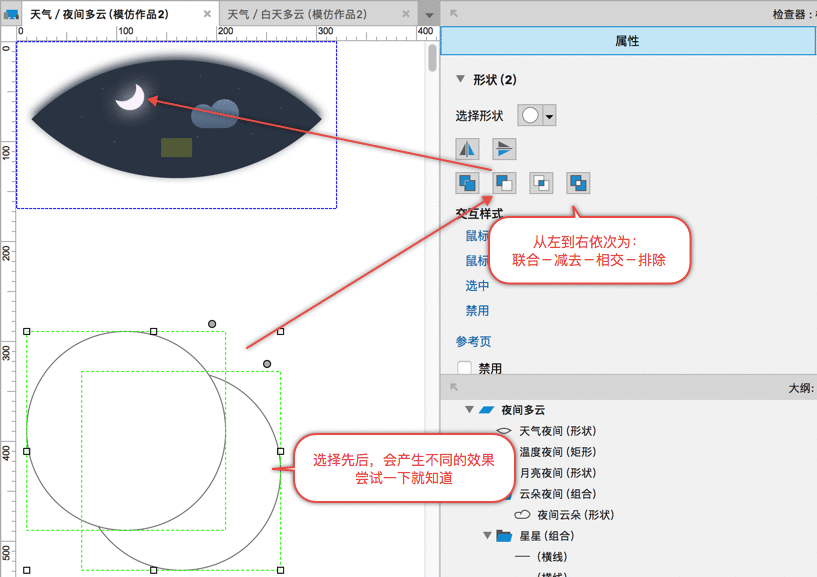This screenshot has width=817, height=577.
Task: Click the pop-out arrow icon of the inspector panel
Action: [x=454, y=14]
